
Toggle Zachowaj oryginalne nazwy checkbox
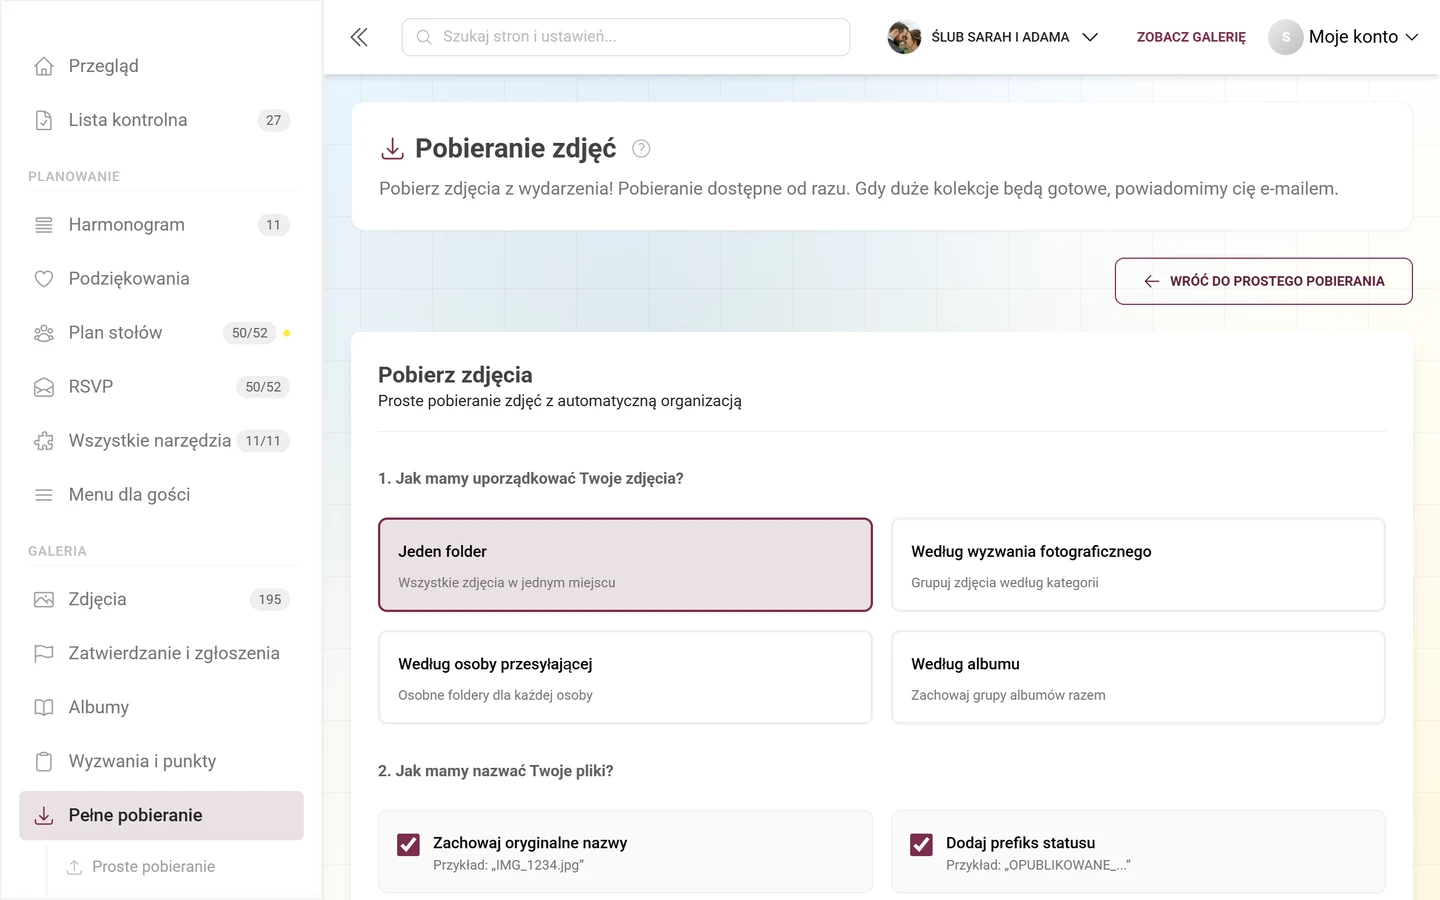click(x=408, y=845)
